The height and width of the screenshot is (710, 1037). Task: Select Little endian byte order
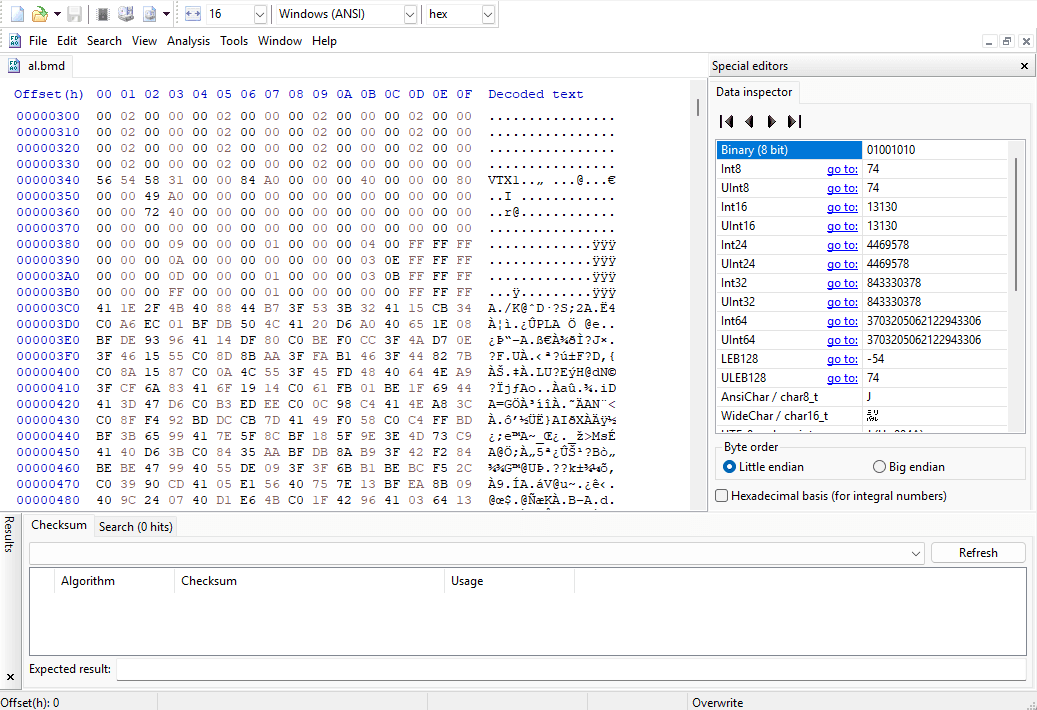(x=730, y=467)
